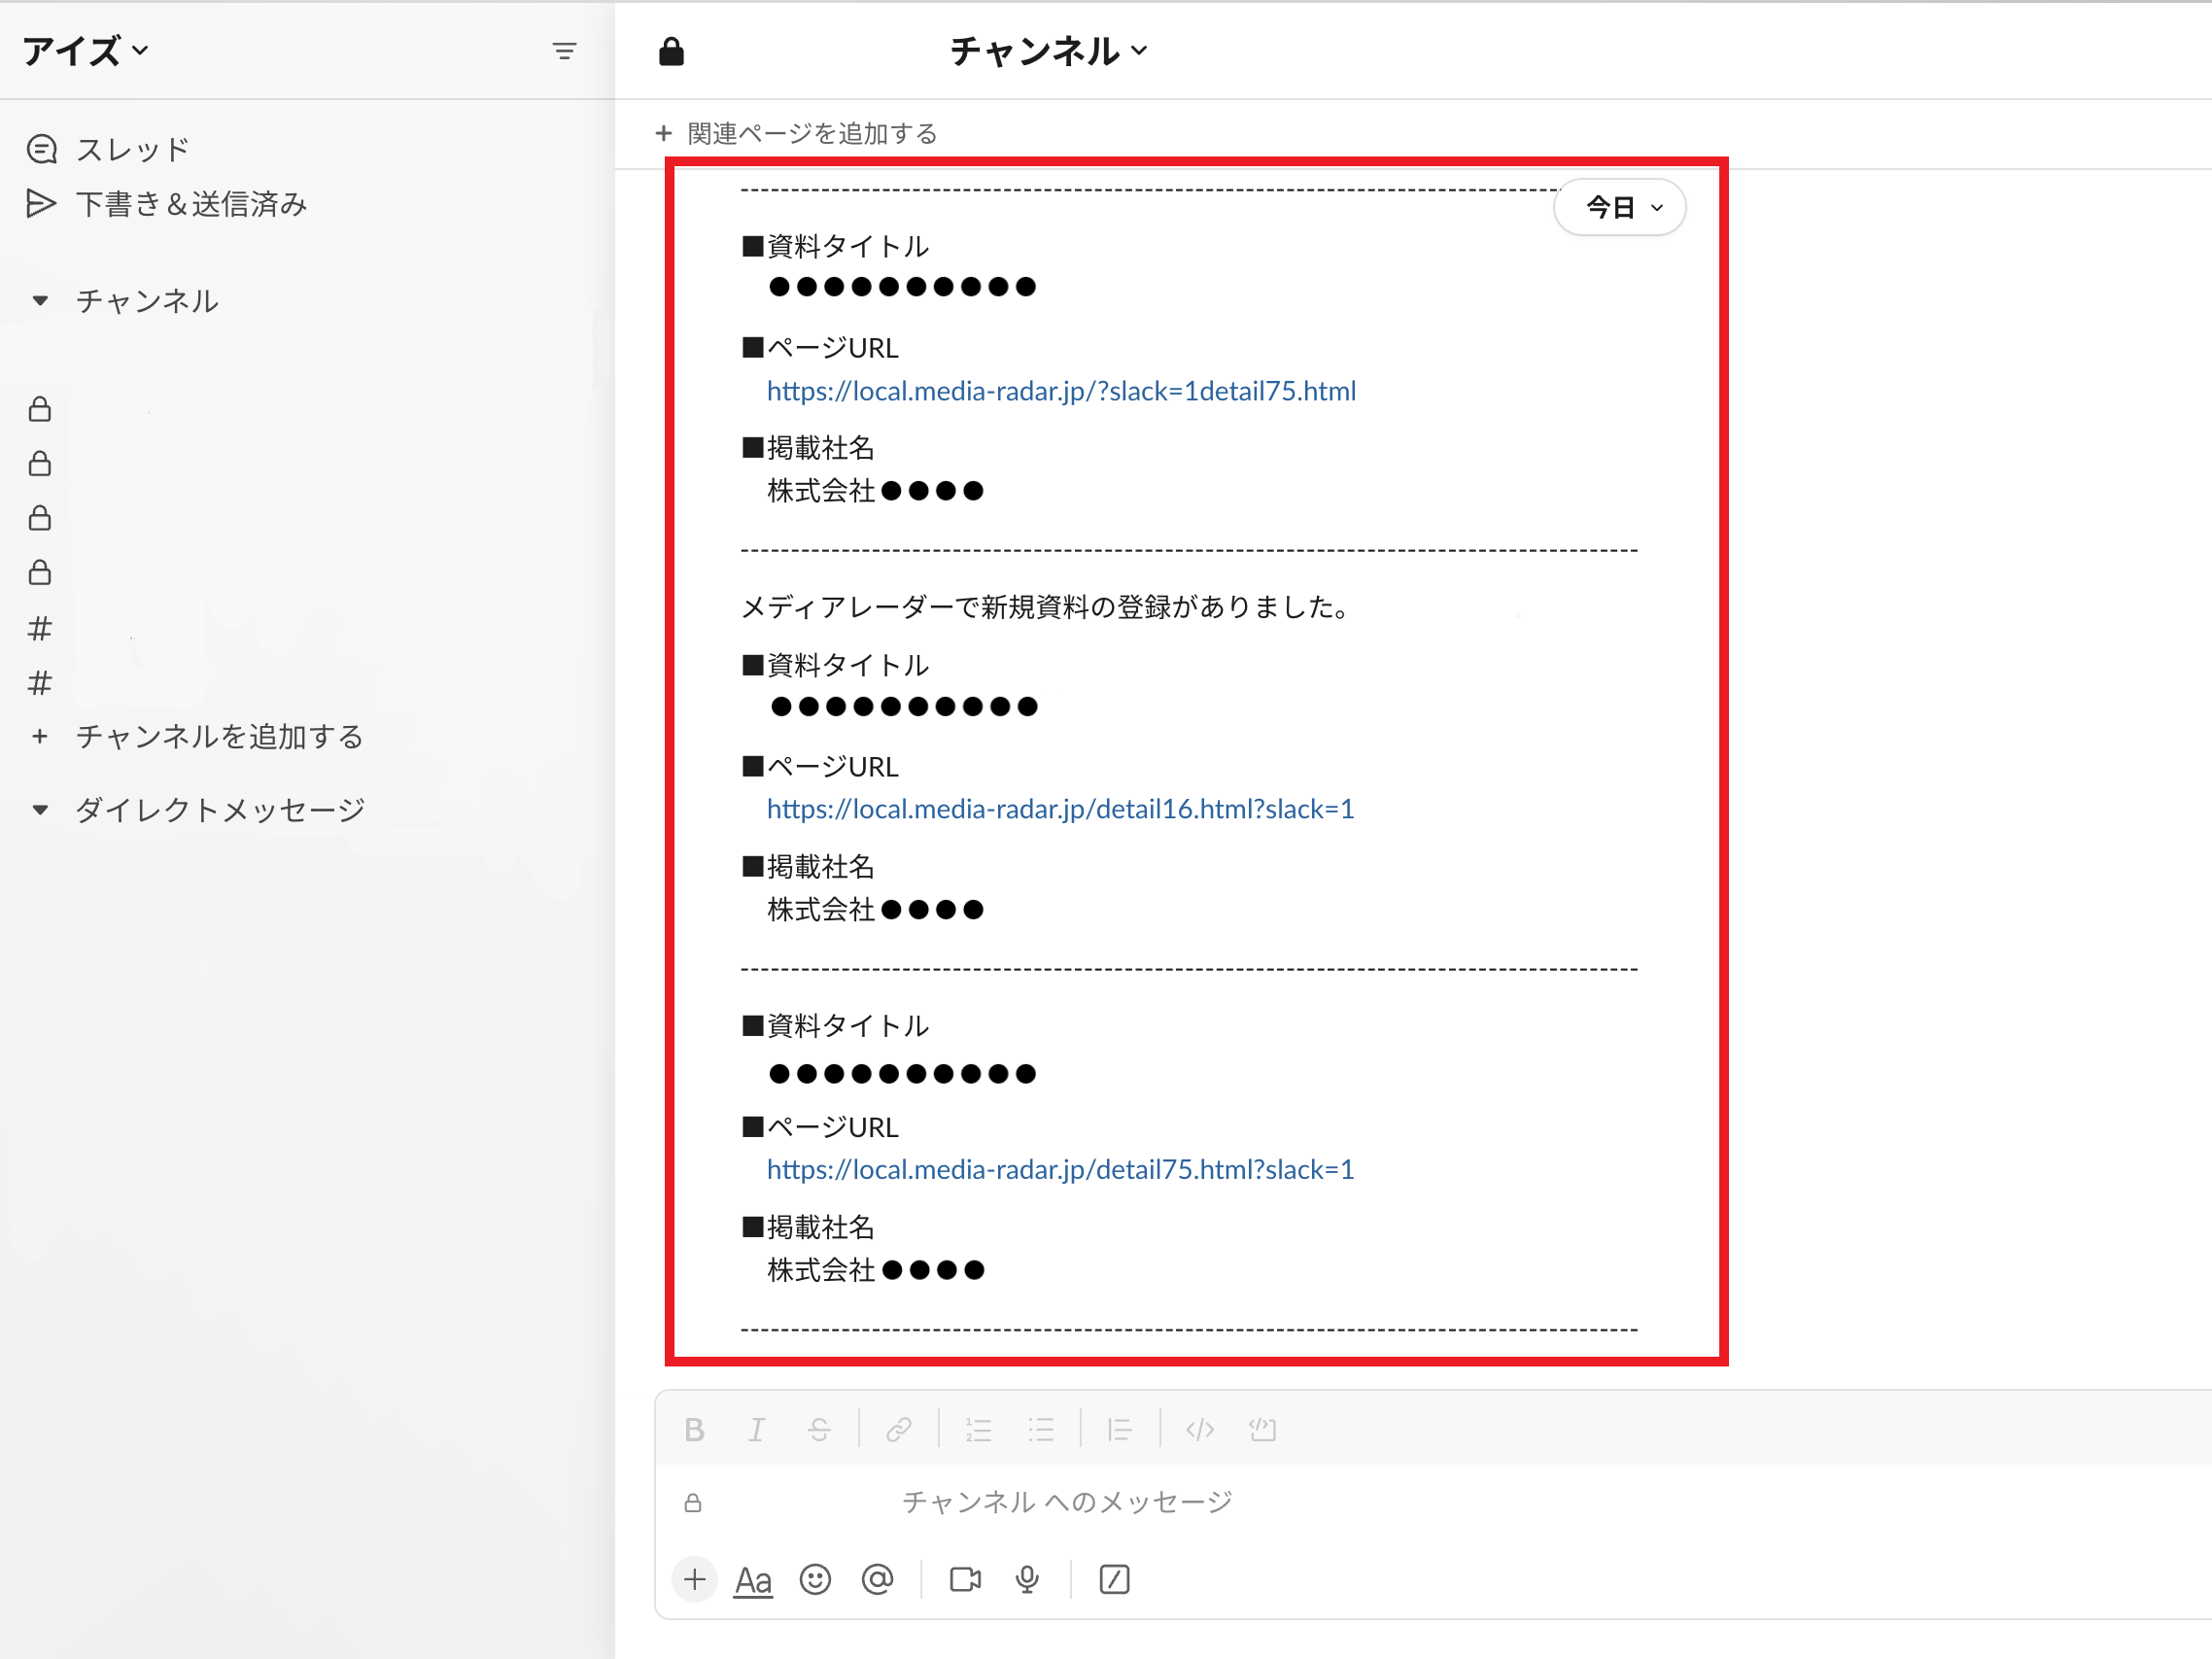Viewport: 2212px width, 1659px height.
Task: Click the Bold formatting icon
Action: tap(694, 1429)
